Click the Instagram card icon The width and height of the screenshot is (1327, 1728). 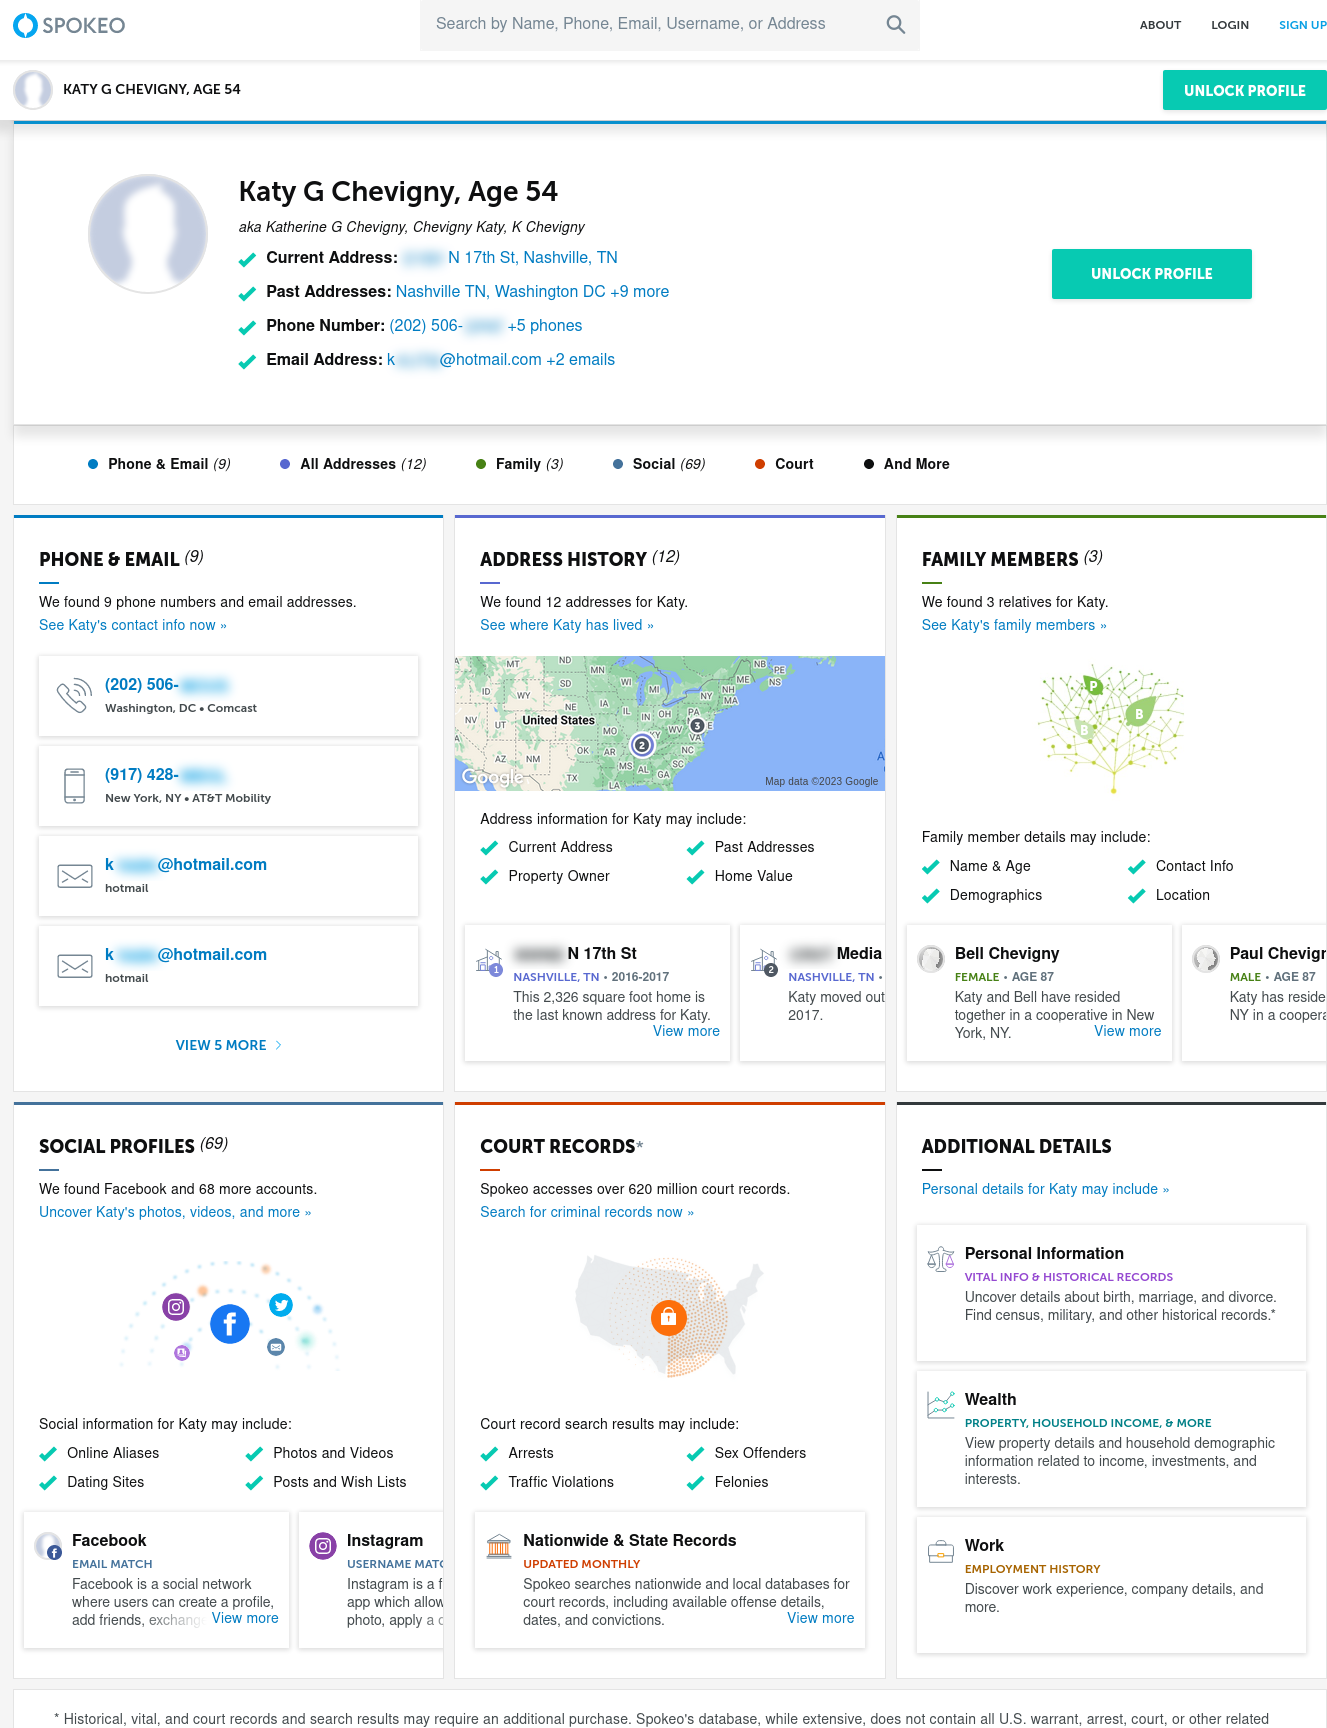point(322,1546)
